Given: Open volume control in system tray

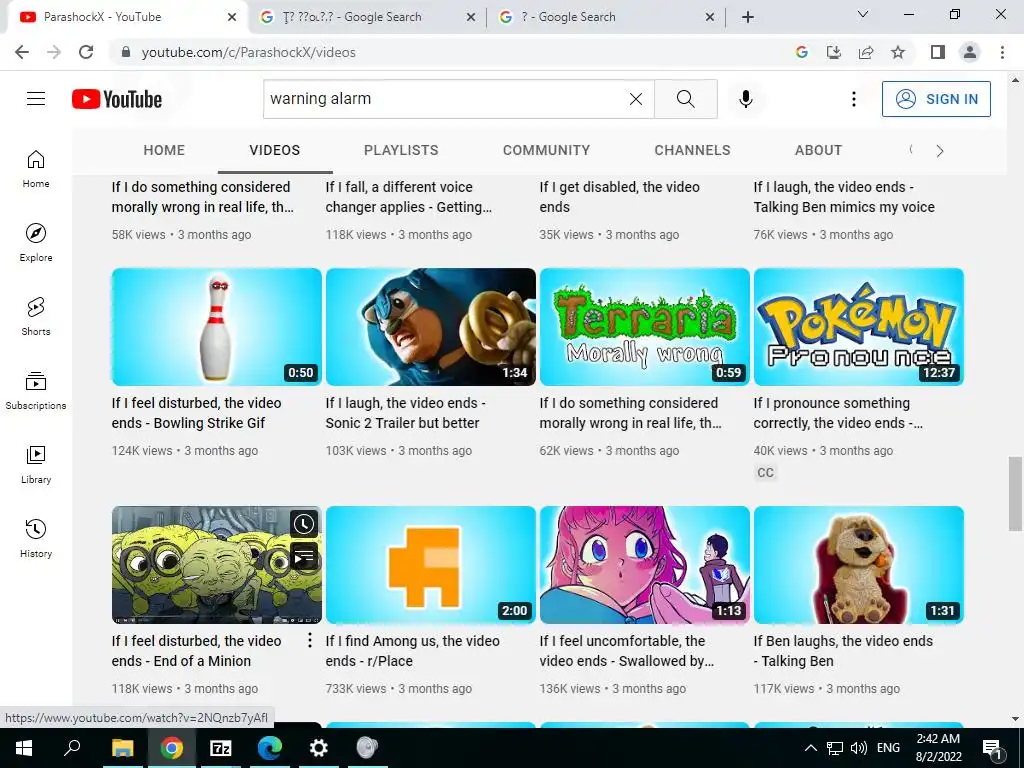Looking at the screenshot, I should pyautogui.click(x=859, y=748).
